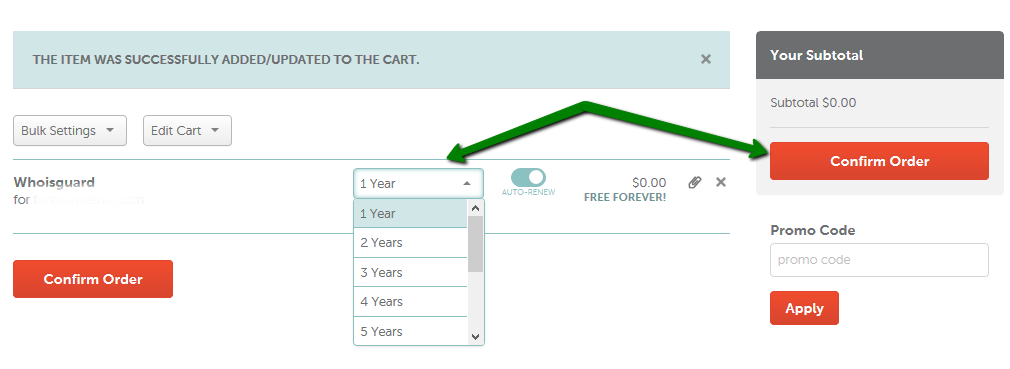Select 1 Year from the list

tap(410, 214)
